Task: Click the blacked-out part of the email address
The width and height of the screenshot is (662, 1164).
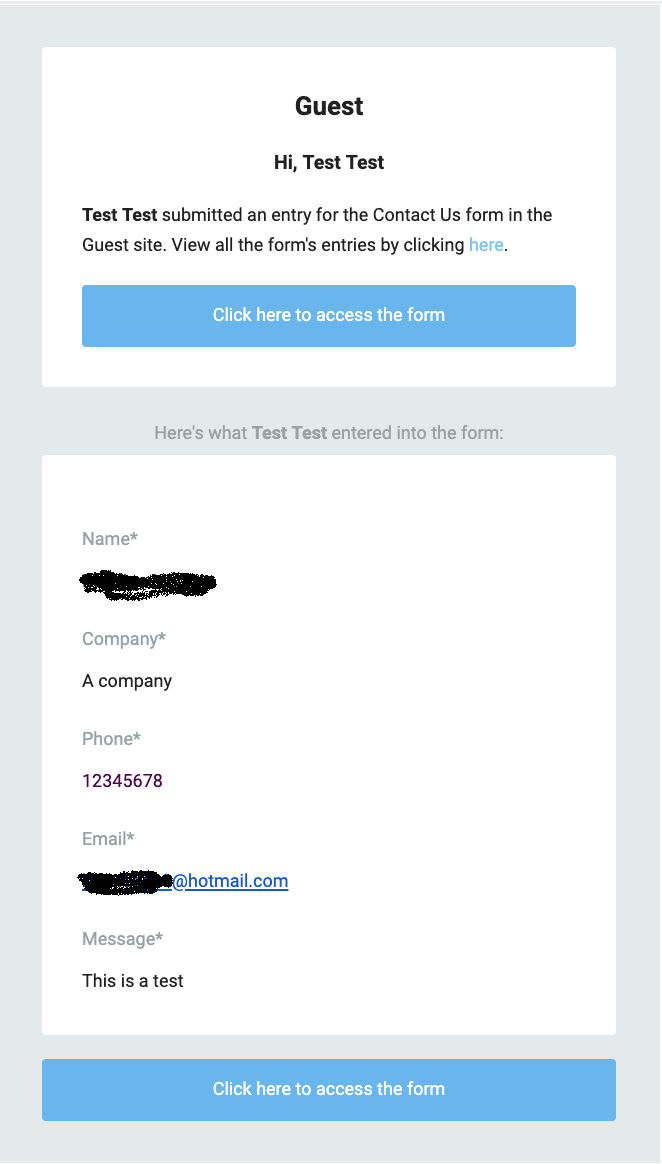Action: click(x=125, y=882)
